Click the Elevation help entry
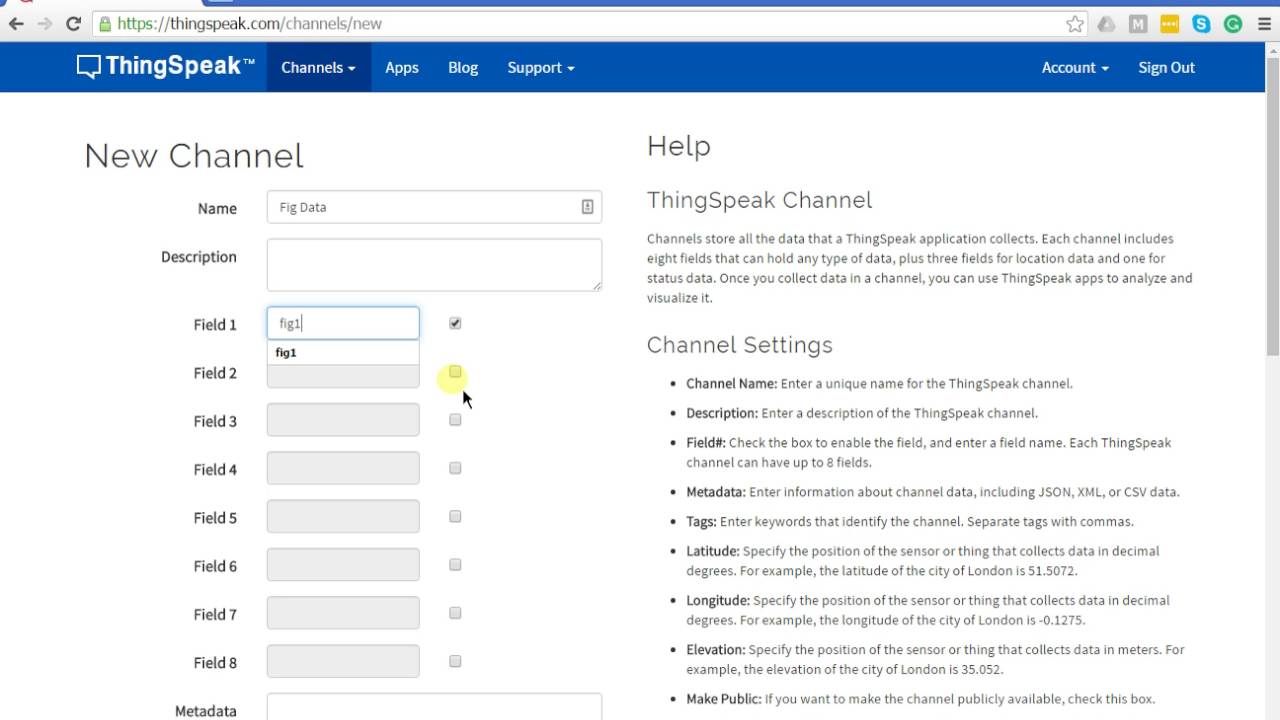The width and height of the screenshot is (1280, 720). [935, 659]
